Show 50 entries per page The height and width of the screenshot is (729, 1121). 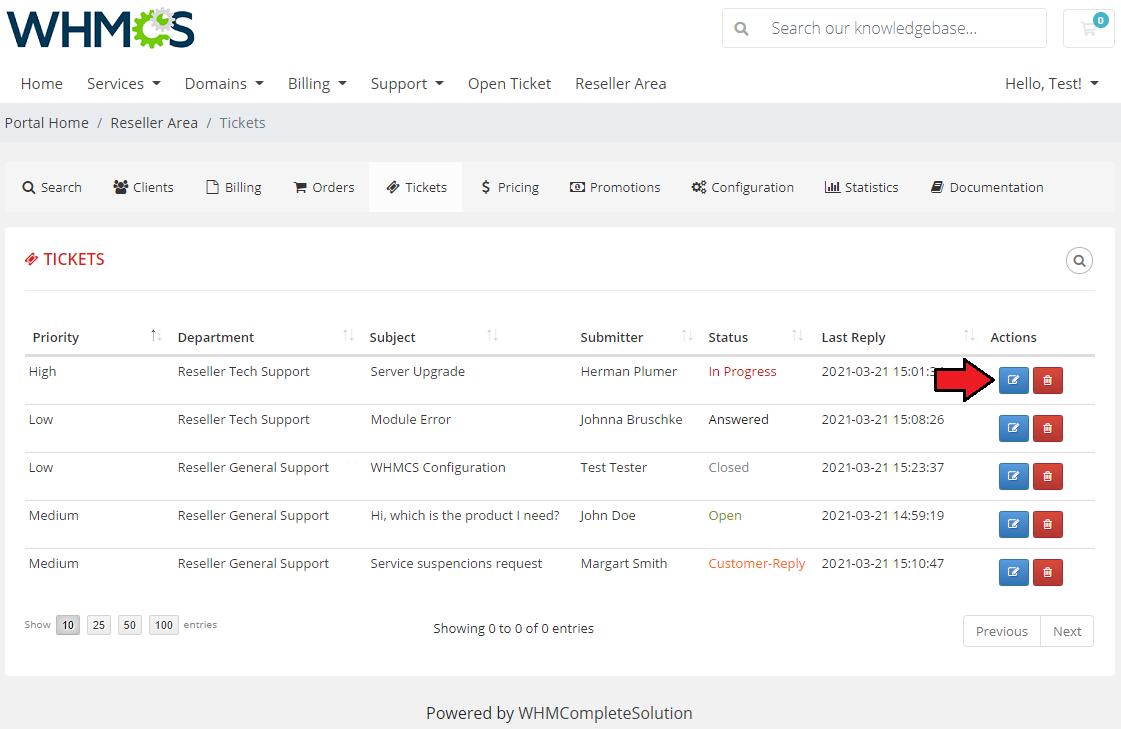click(129, 625)
